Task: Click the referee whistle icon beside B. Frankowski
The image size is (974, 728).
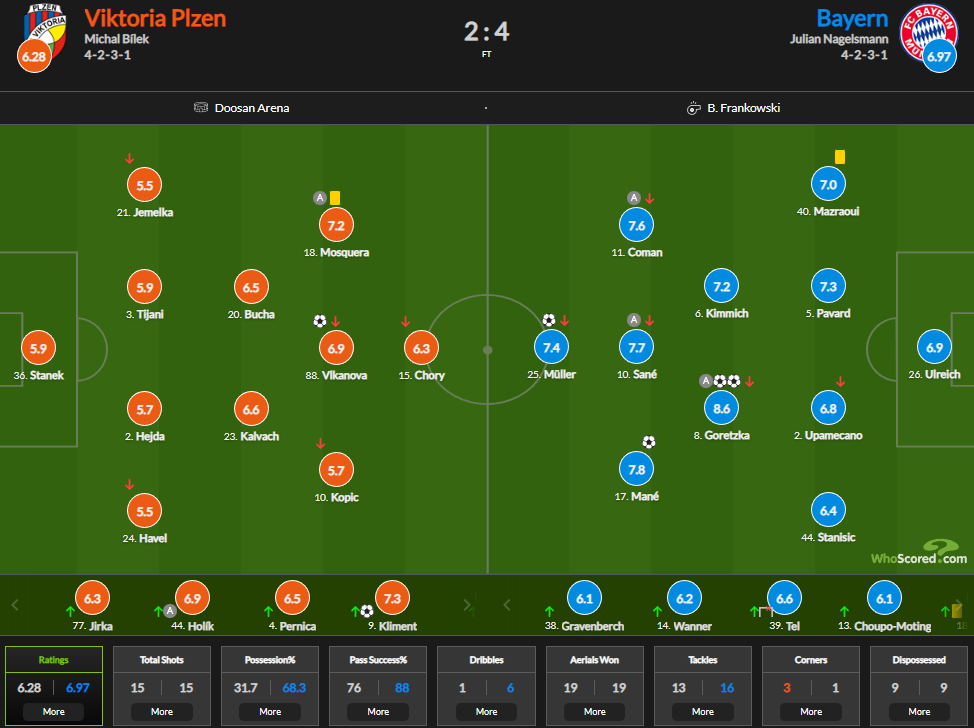Action: coord(693,108)
